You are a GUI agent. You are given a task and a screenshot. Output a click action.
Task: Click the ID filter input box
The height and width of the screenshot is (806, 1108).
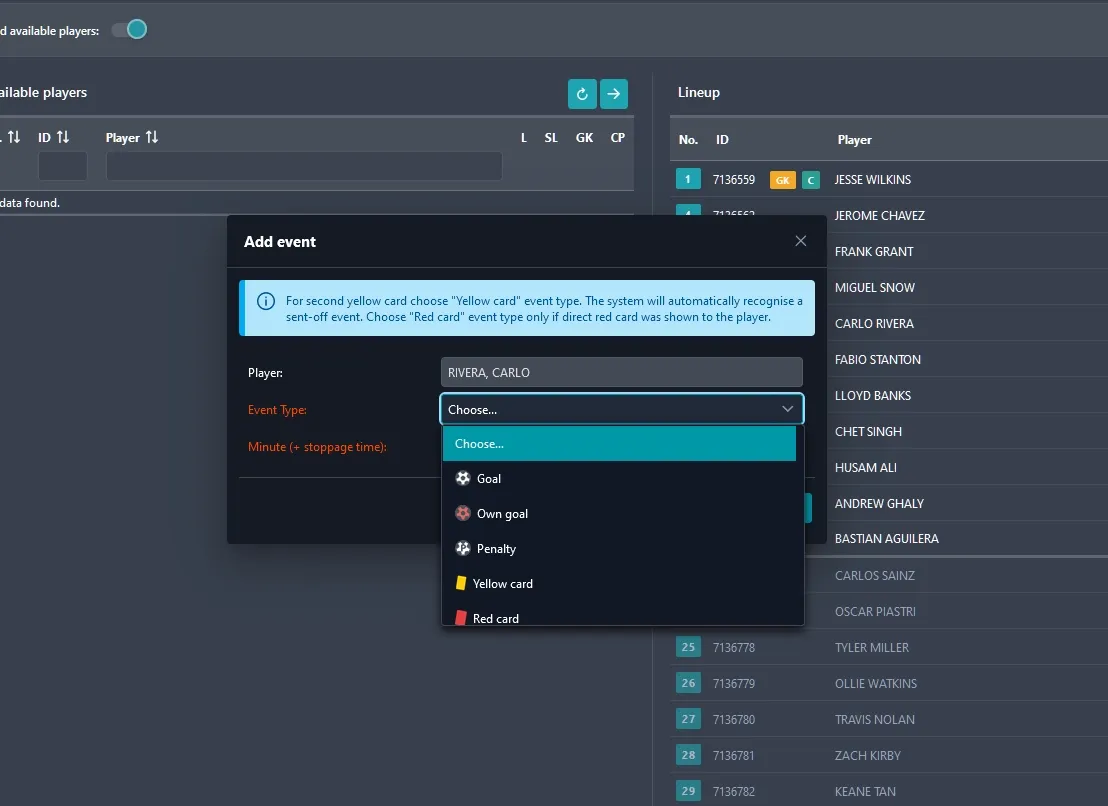click(62, 166)
